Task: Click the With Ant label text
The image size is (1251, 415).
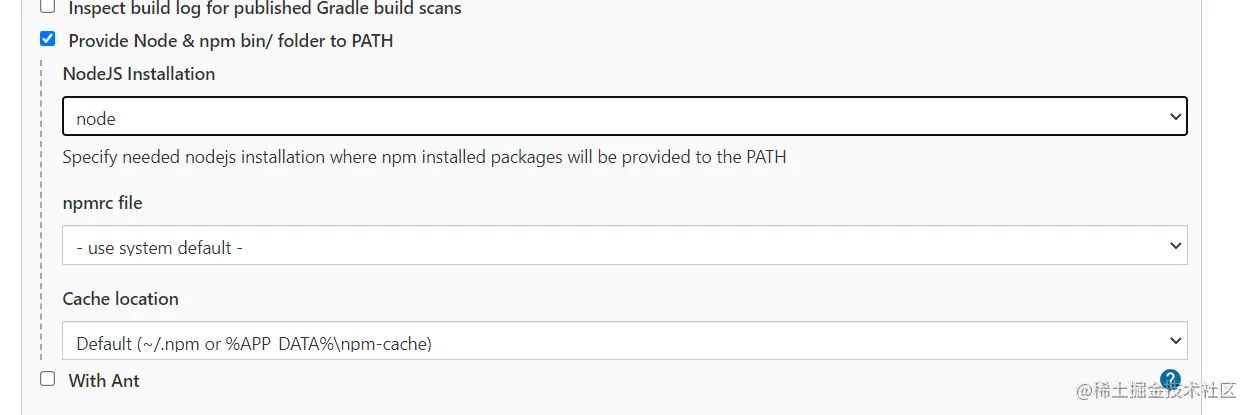Action: tap(104, 380)
